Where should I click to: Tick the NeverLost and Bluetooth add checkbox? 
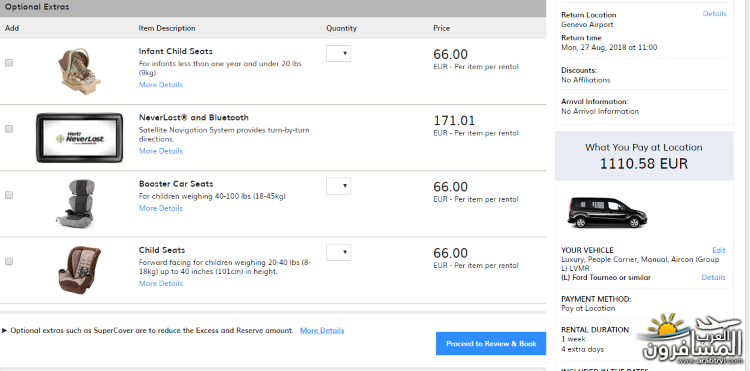point(9,129)
